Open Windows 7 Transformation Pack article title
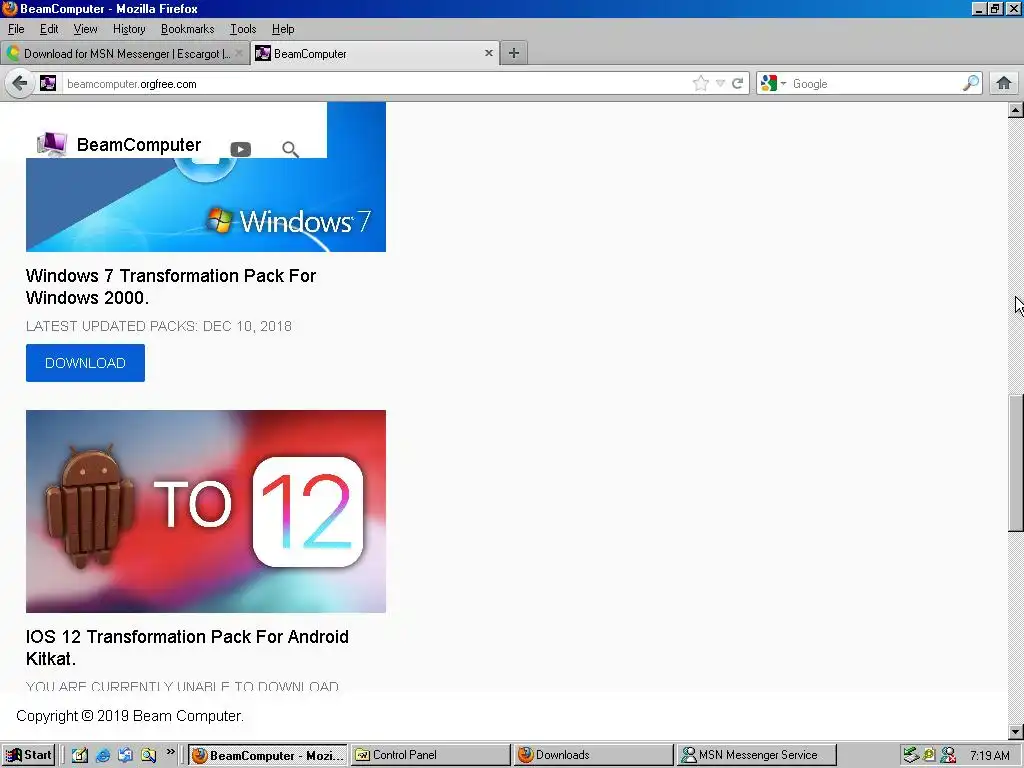Image resolution: width=1024 pixels, height=768 pixels. tap(171, 287)
